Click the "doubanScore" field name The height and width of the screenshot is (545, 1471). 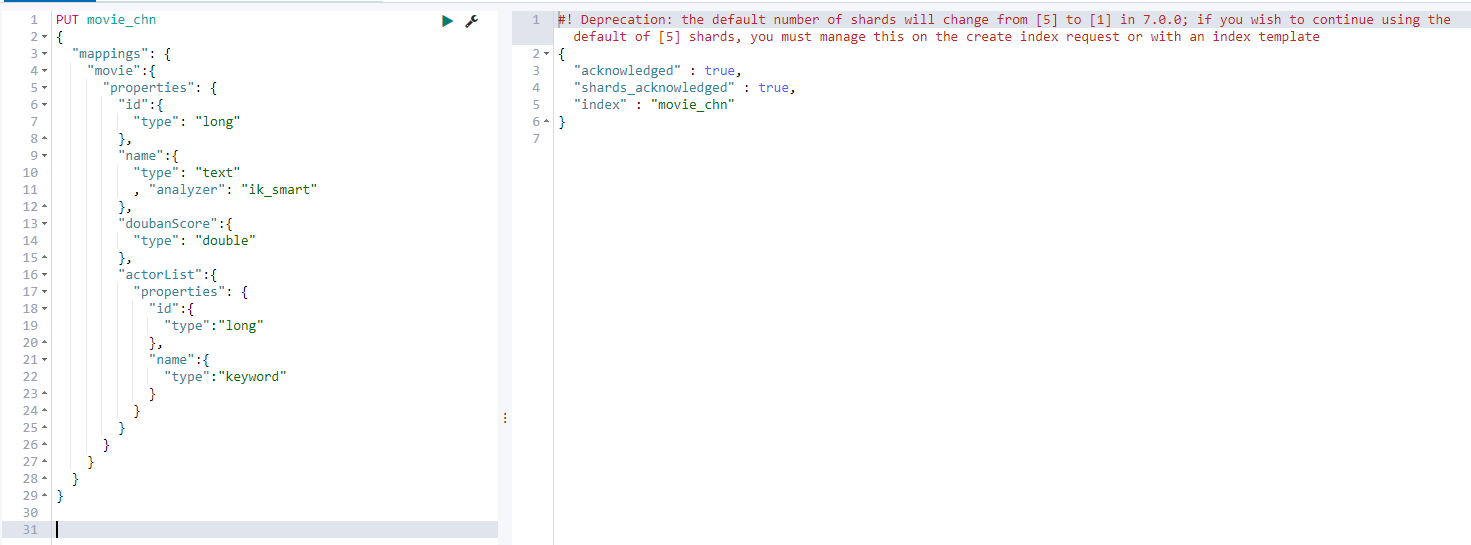tap(168, 224)
